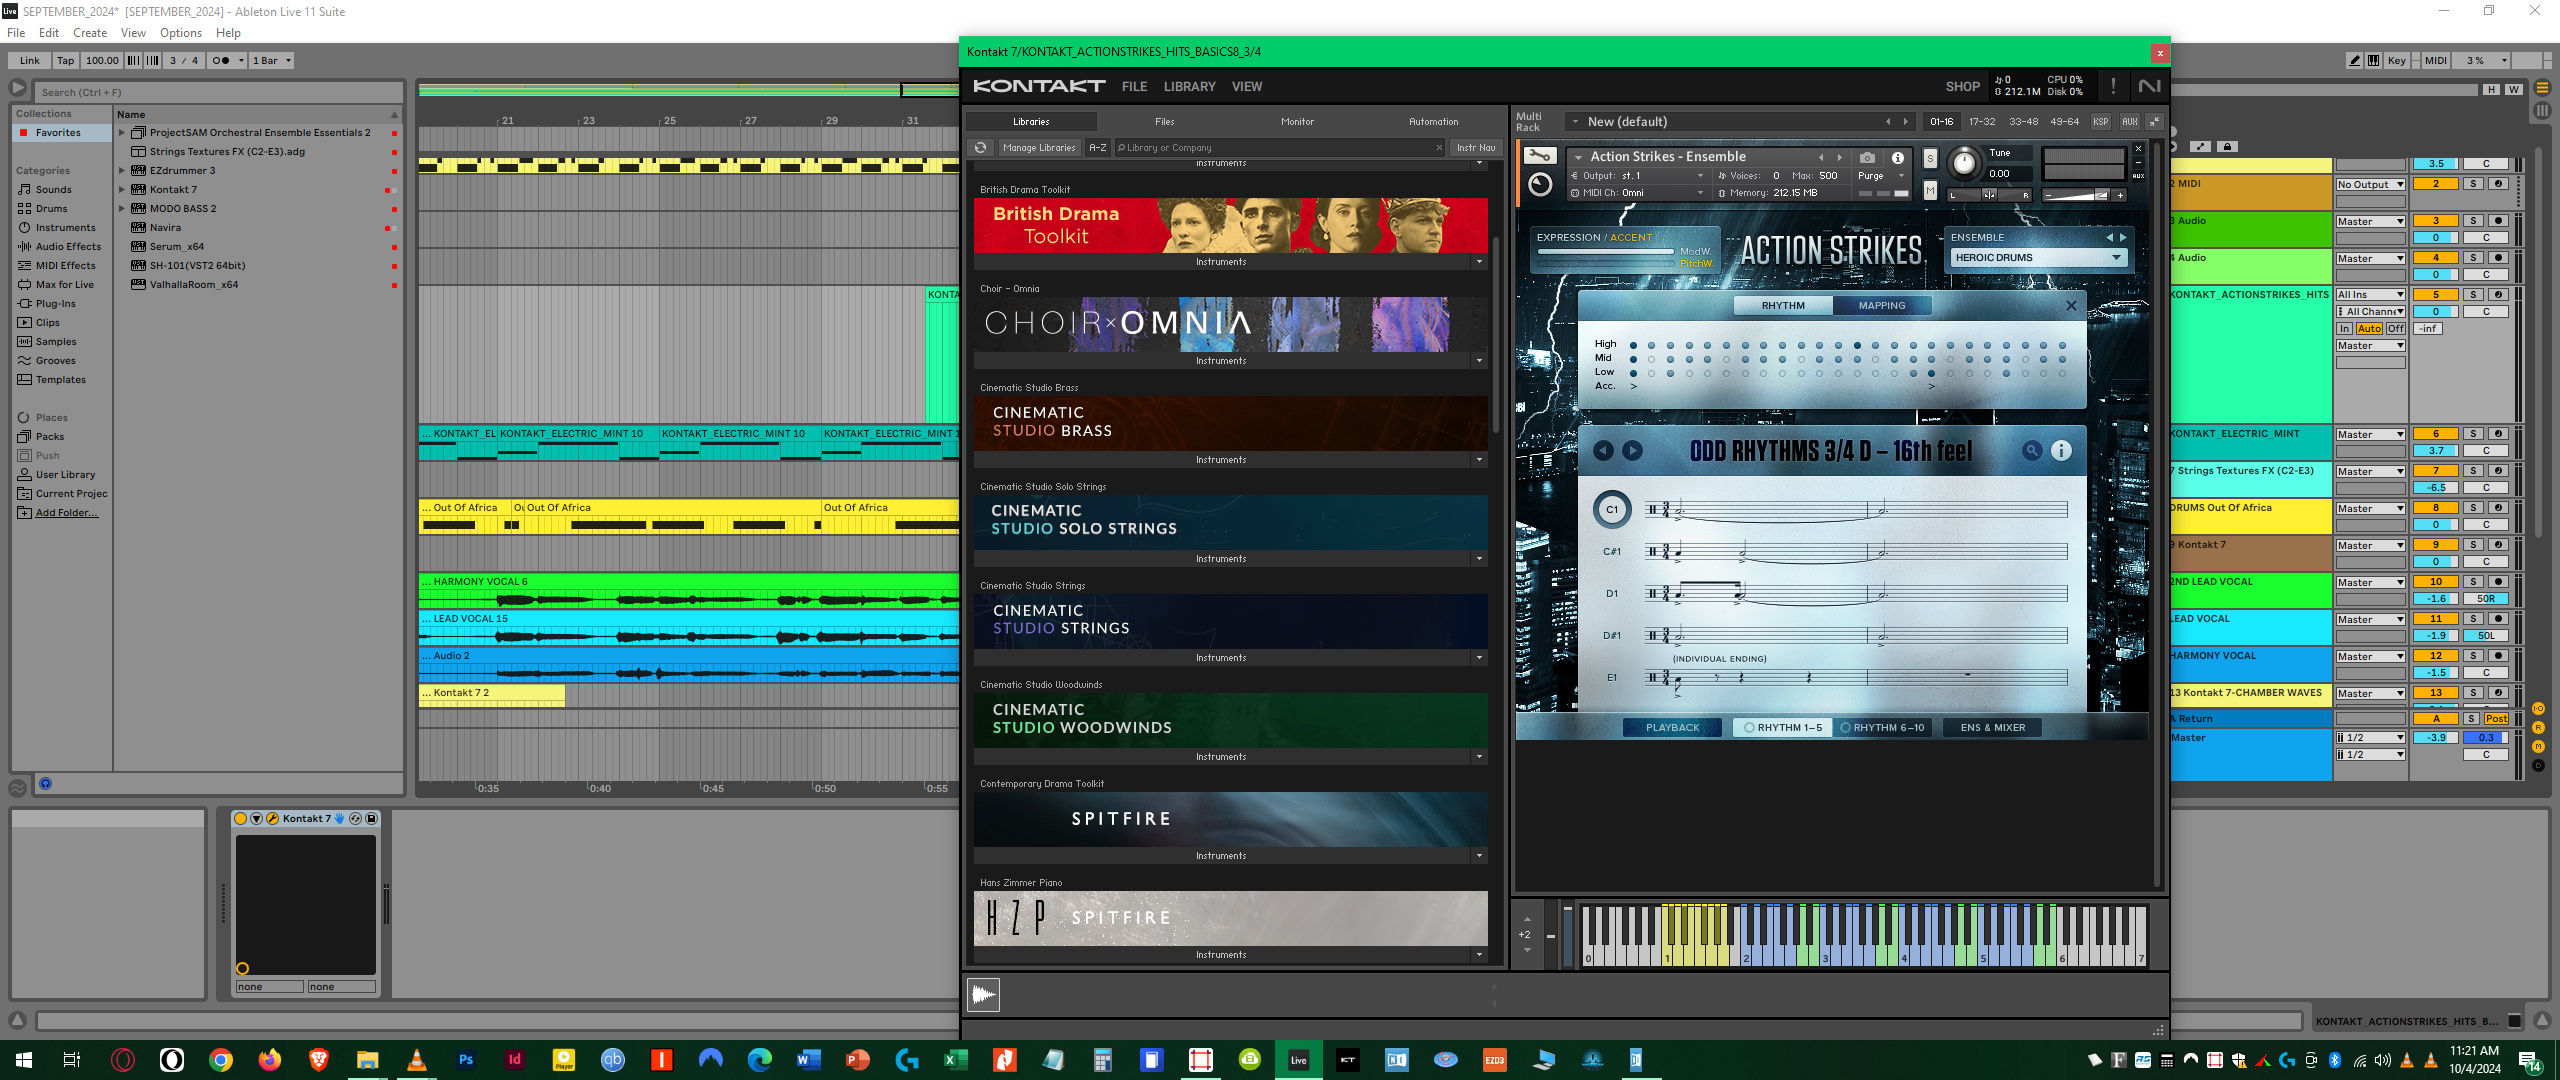This screenshot has width=2560, height=1080.
Task: Arm the 3 Audio track for recording
Action: pos(2498,221)
